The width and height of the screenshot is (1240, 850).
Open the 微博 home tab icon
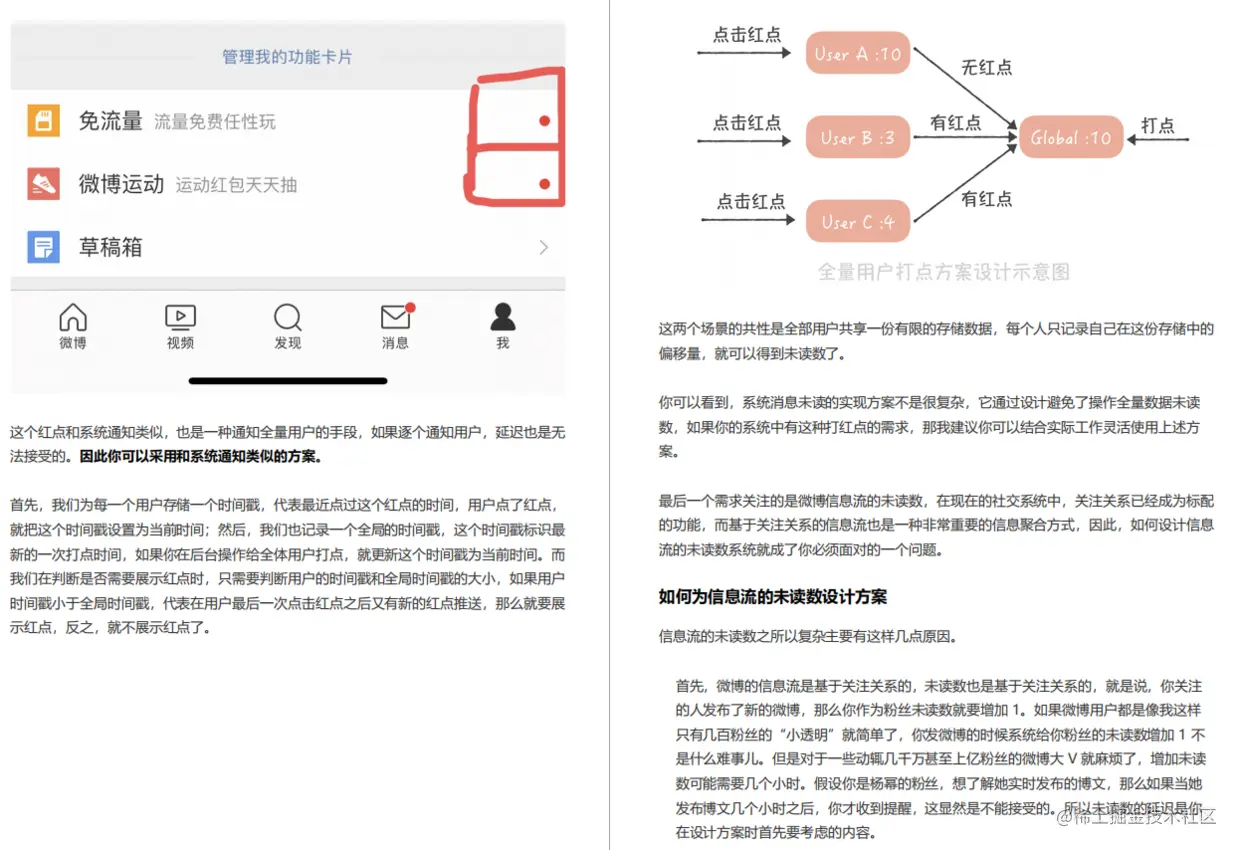click(72, 318)
